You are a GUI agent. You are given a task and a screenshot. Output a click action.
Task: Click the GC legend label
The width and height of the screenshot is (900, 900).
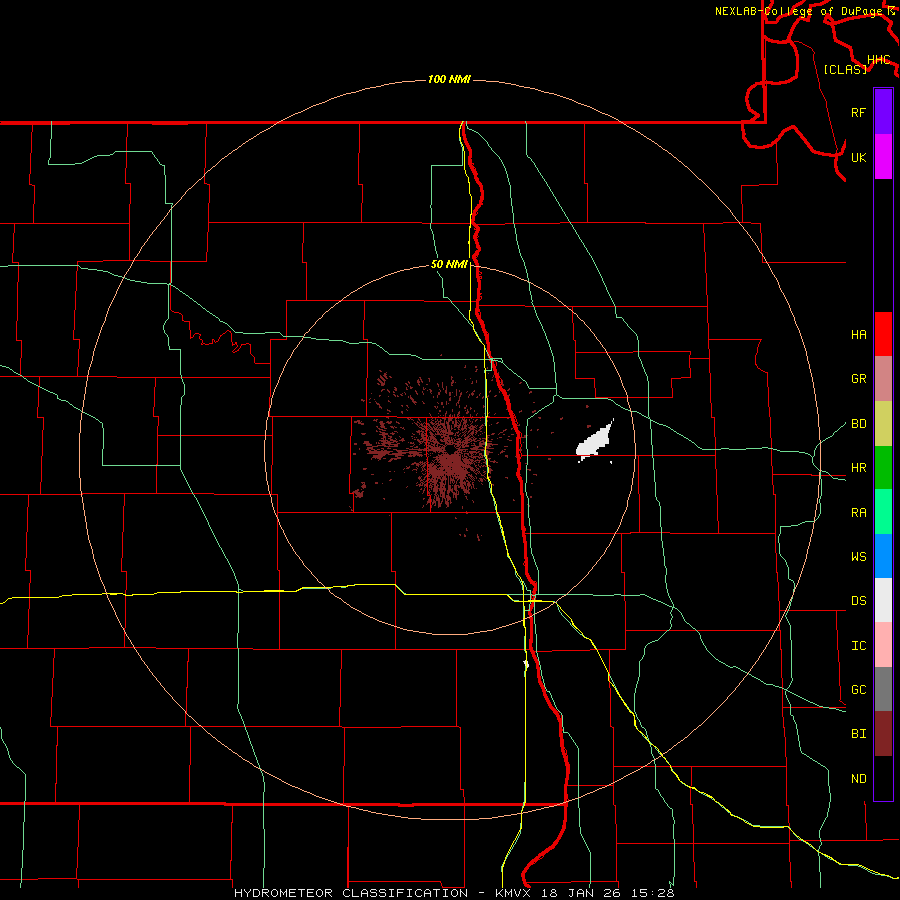858,689
